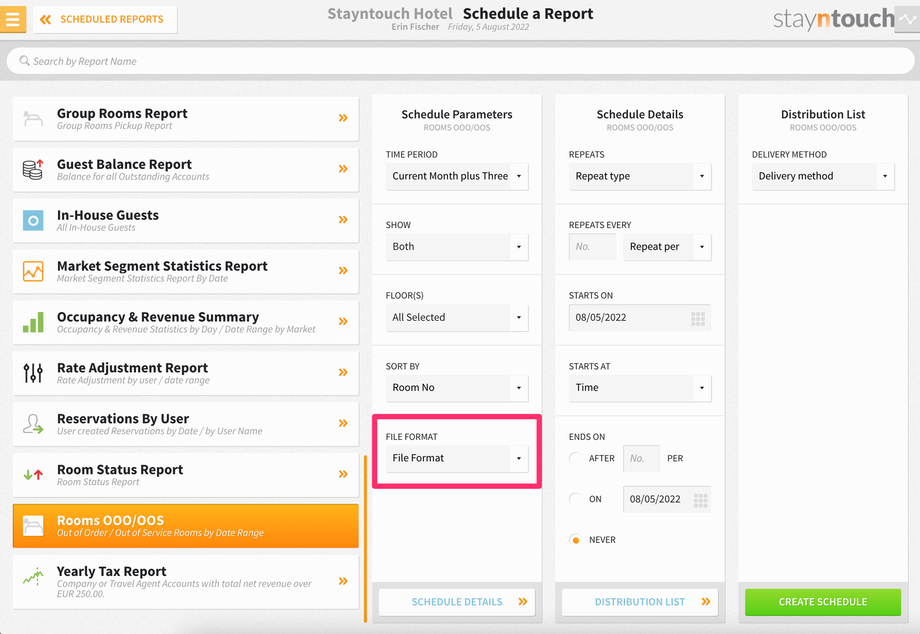
Task: Click the Group Rooms Report bed icon
Action: click(x=33, y=118)
